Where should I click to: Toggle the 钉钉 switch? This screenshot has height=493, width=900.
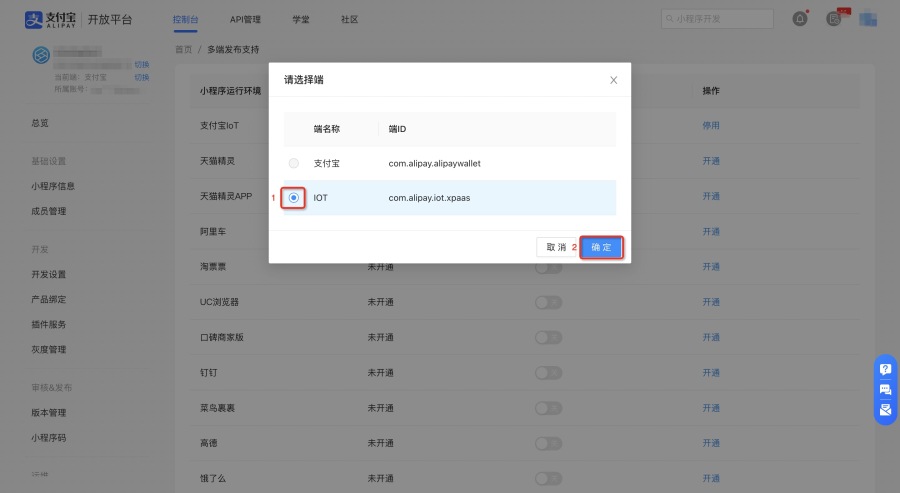pyautogui.click(x=549, y=373)
